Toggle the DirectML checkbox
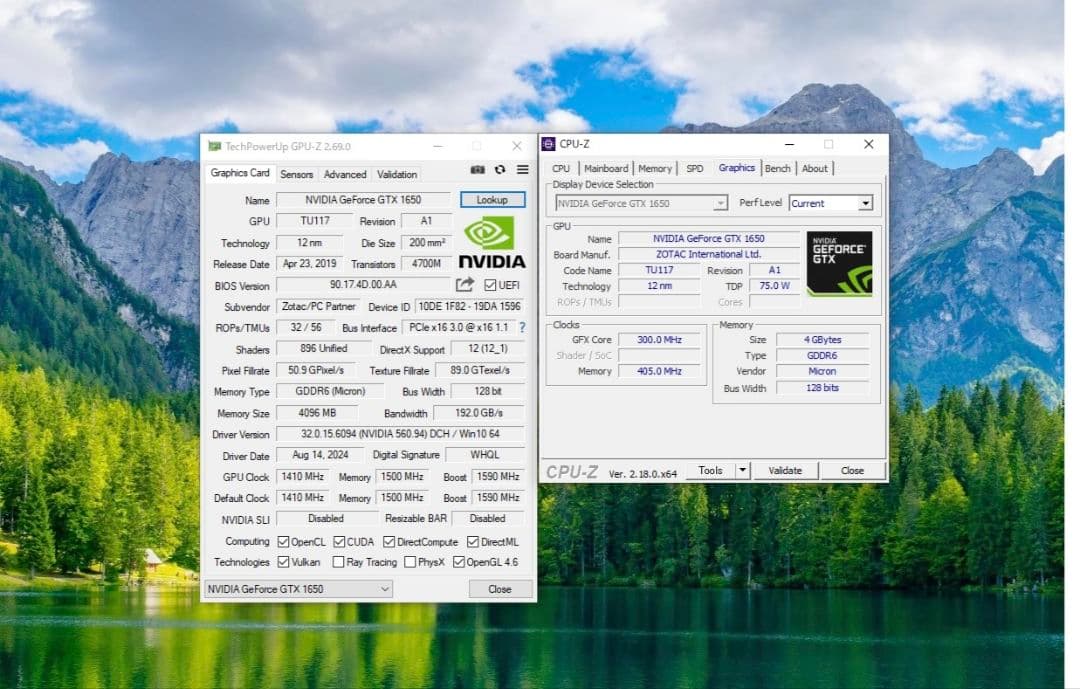 coord(472,542)
